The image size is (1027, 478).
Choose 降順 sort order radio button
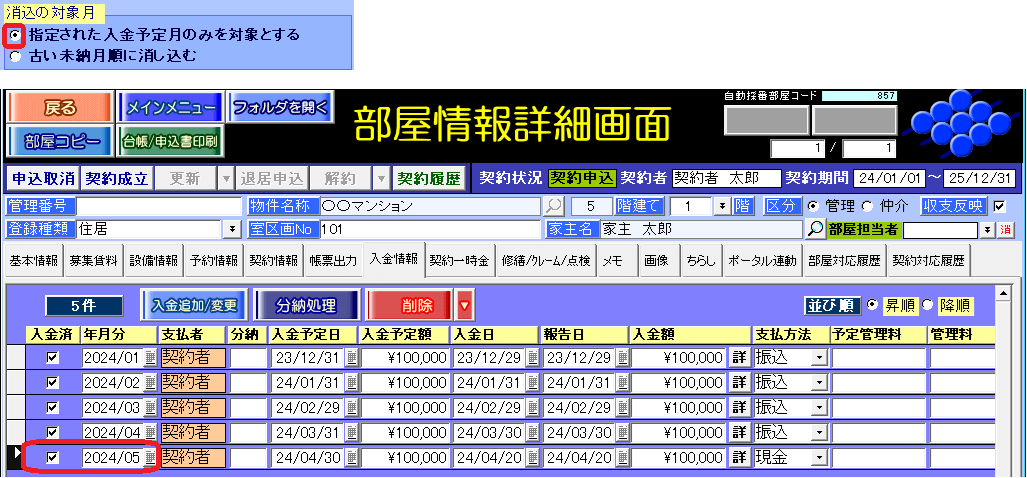point(925,305)
